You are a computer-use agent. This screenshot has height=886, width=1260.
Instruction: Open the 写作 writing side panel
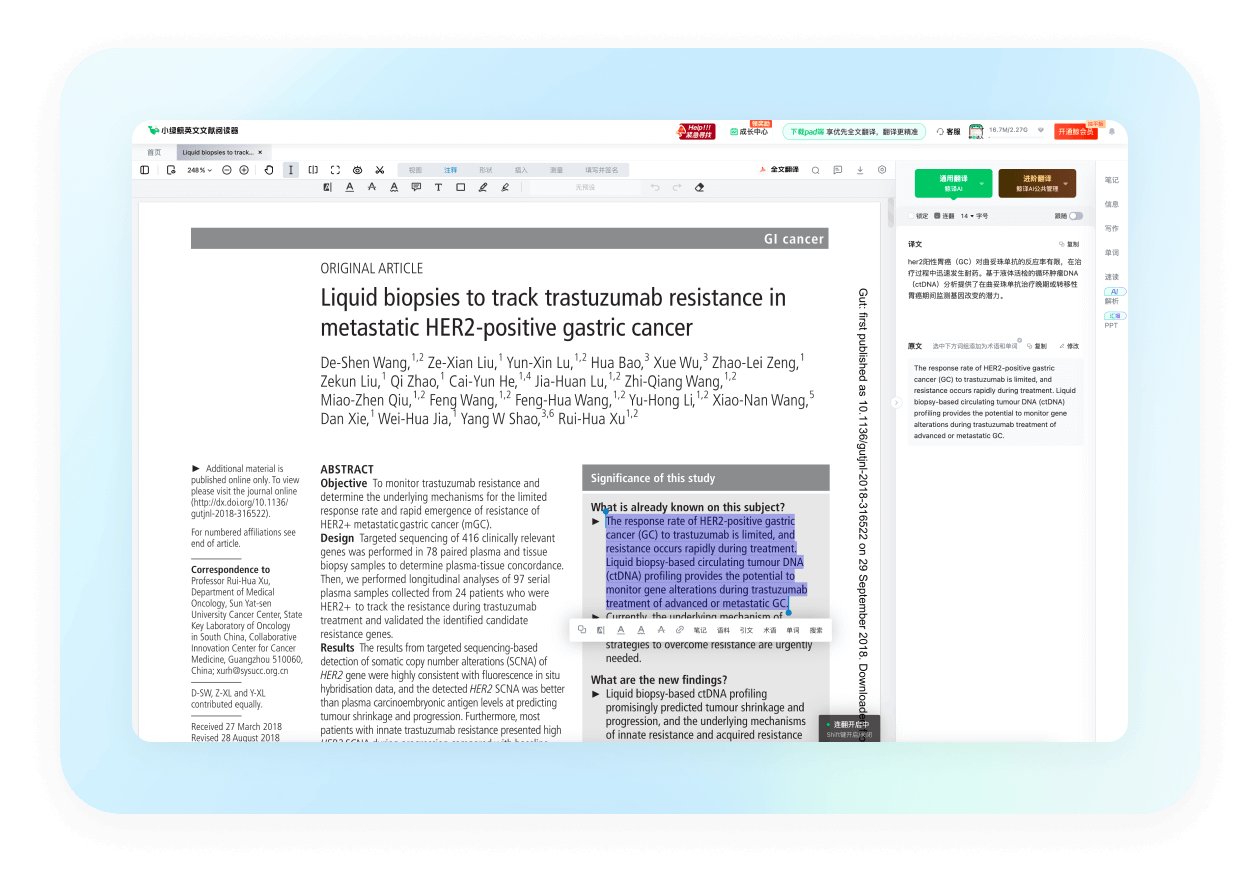[x=1112, y=228]
